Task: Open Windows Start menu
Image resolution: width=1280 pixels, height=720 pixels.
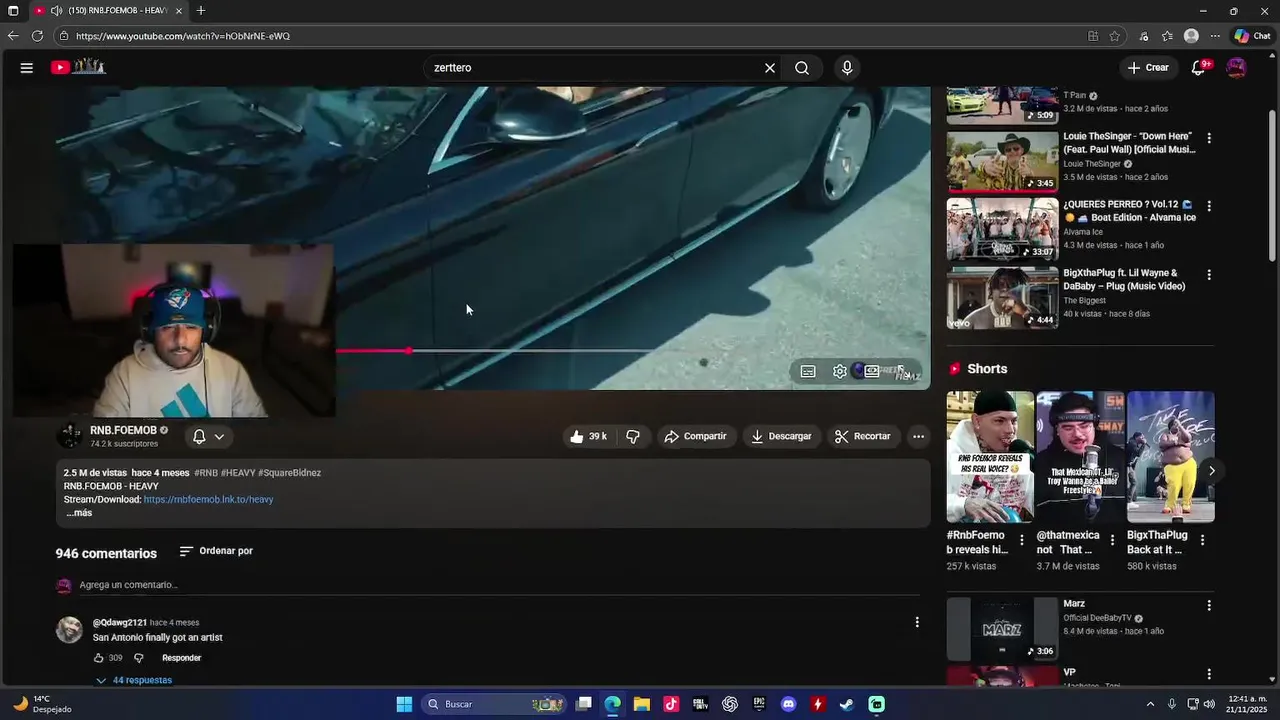Action: tap(404, 704)
